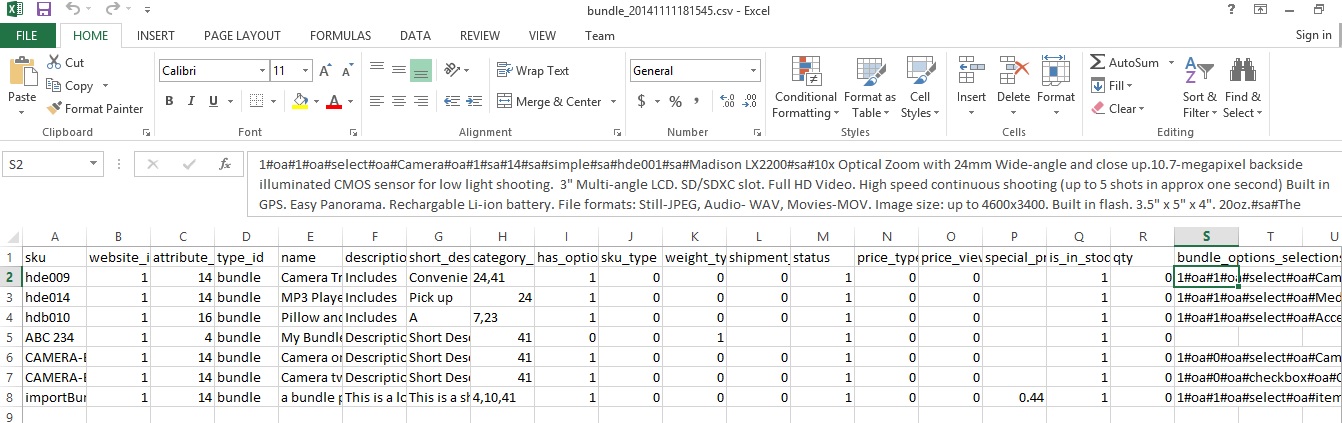
Task: Expand the Fill dropdown arrow
Action: 1130,86
